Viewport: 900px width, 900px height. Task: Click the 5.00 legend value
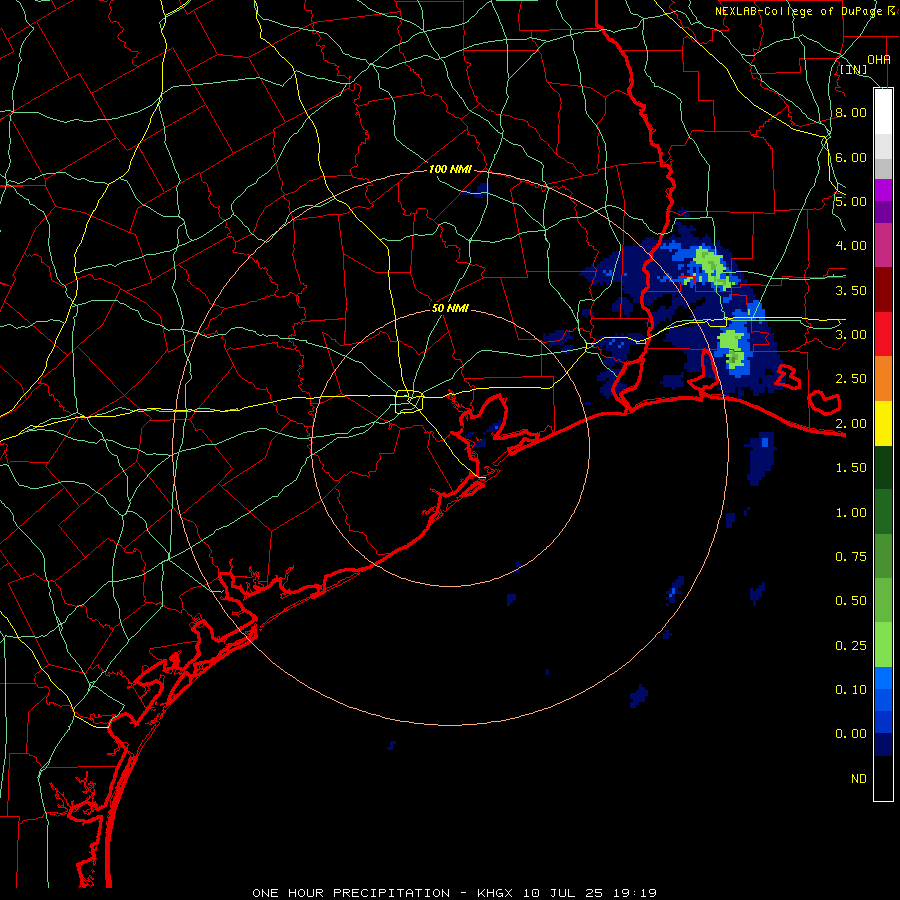[x=851, y=201]
